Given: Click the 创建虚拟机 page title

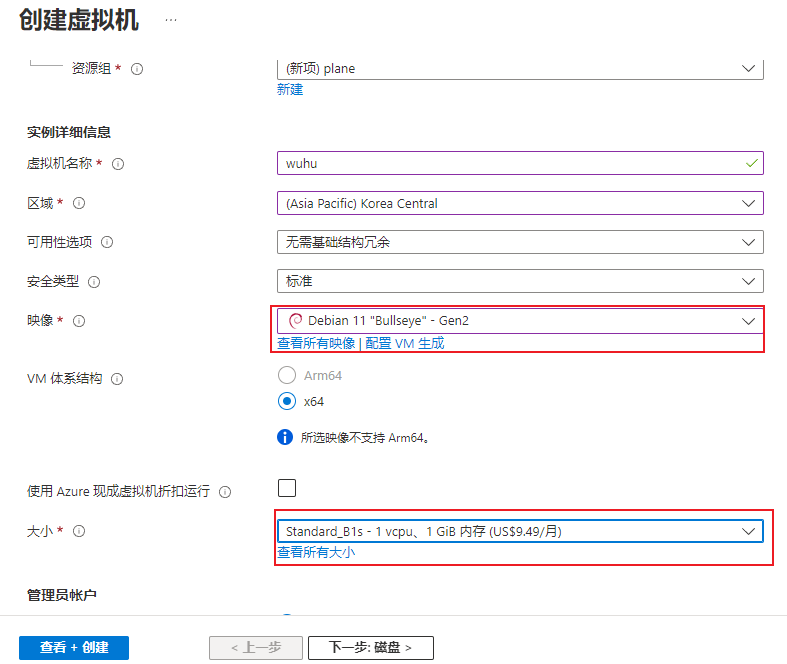Looking at the screenshot, I should coord(79,20).
